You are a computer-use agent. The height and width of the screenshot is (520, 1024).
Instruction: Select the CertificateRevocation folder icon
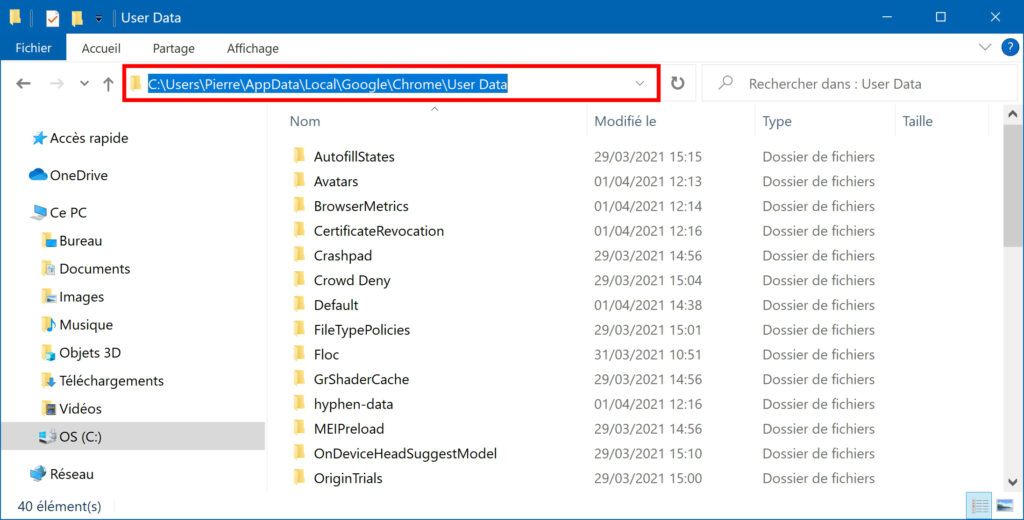(299, 230)
